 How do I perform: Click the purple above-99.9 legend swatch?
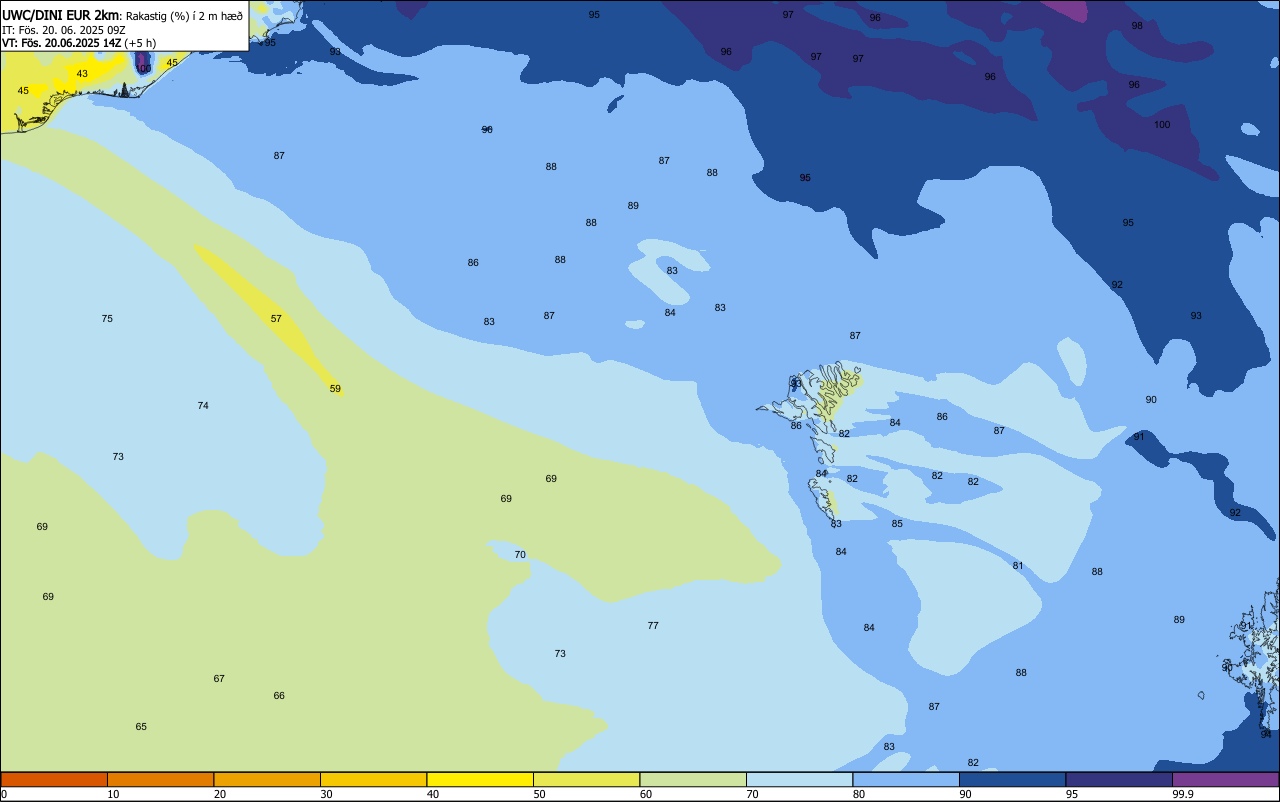tap(1225, 779)
